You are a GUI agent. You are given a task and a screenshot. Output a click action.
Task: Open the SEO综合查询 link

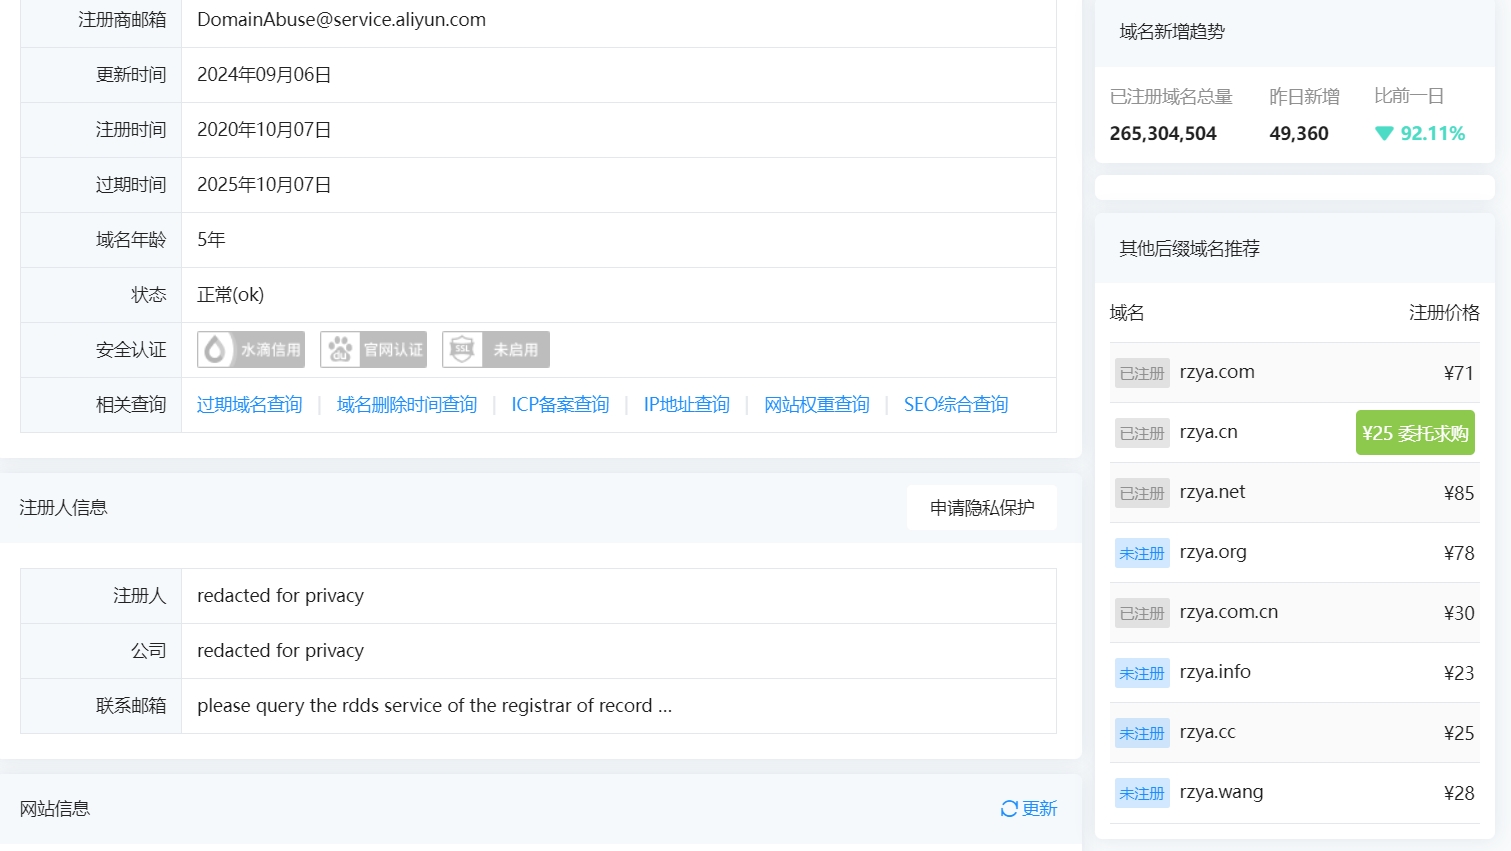click(955, 405)
